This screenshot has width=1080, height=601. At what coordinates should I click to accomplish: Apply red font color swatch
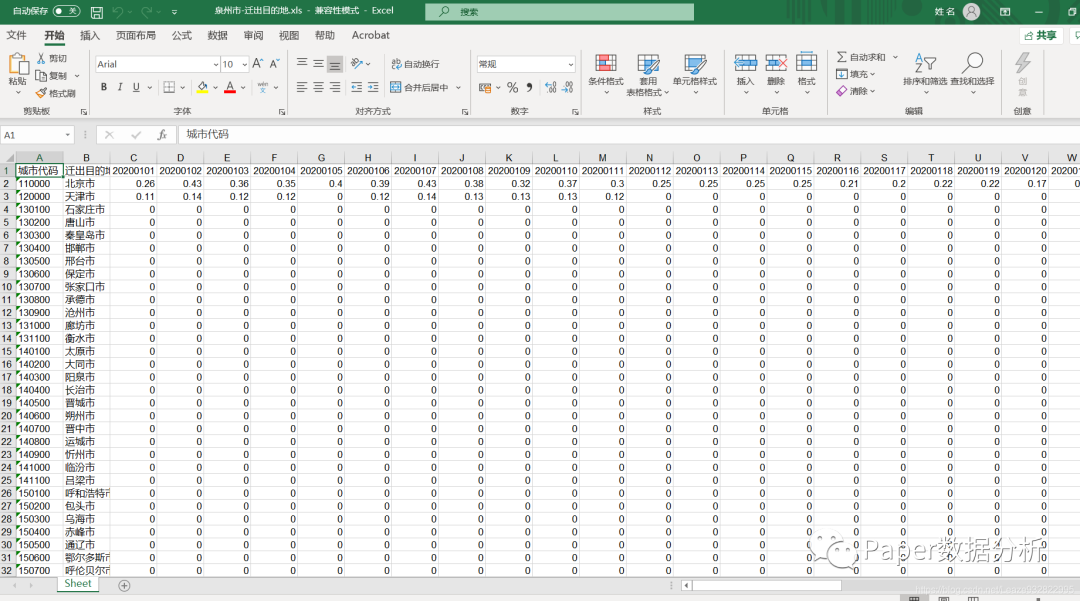[230, 87]
